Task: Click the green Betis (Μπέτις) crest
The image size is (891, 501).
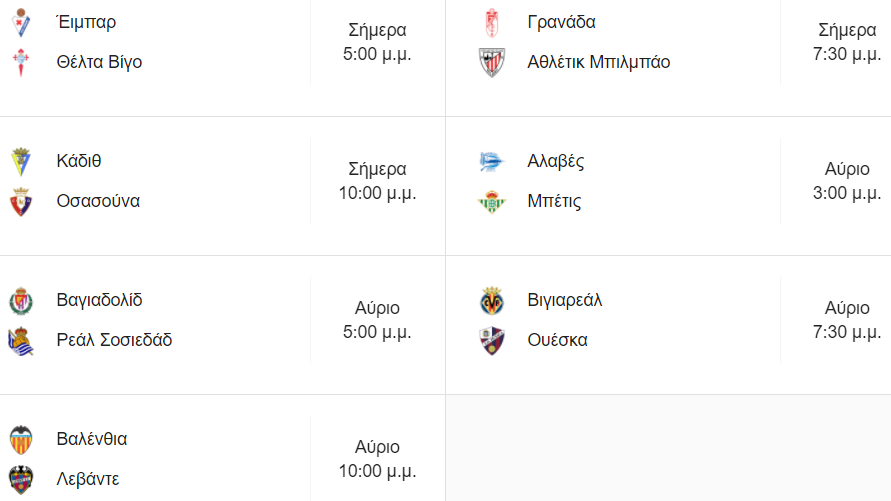Action: click(491, 201)
